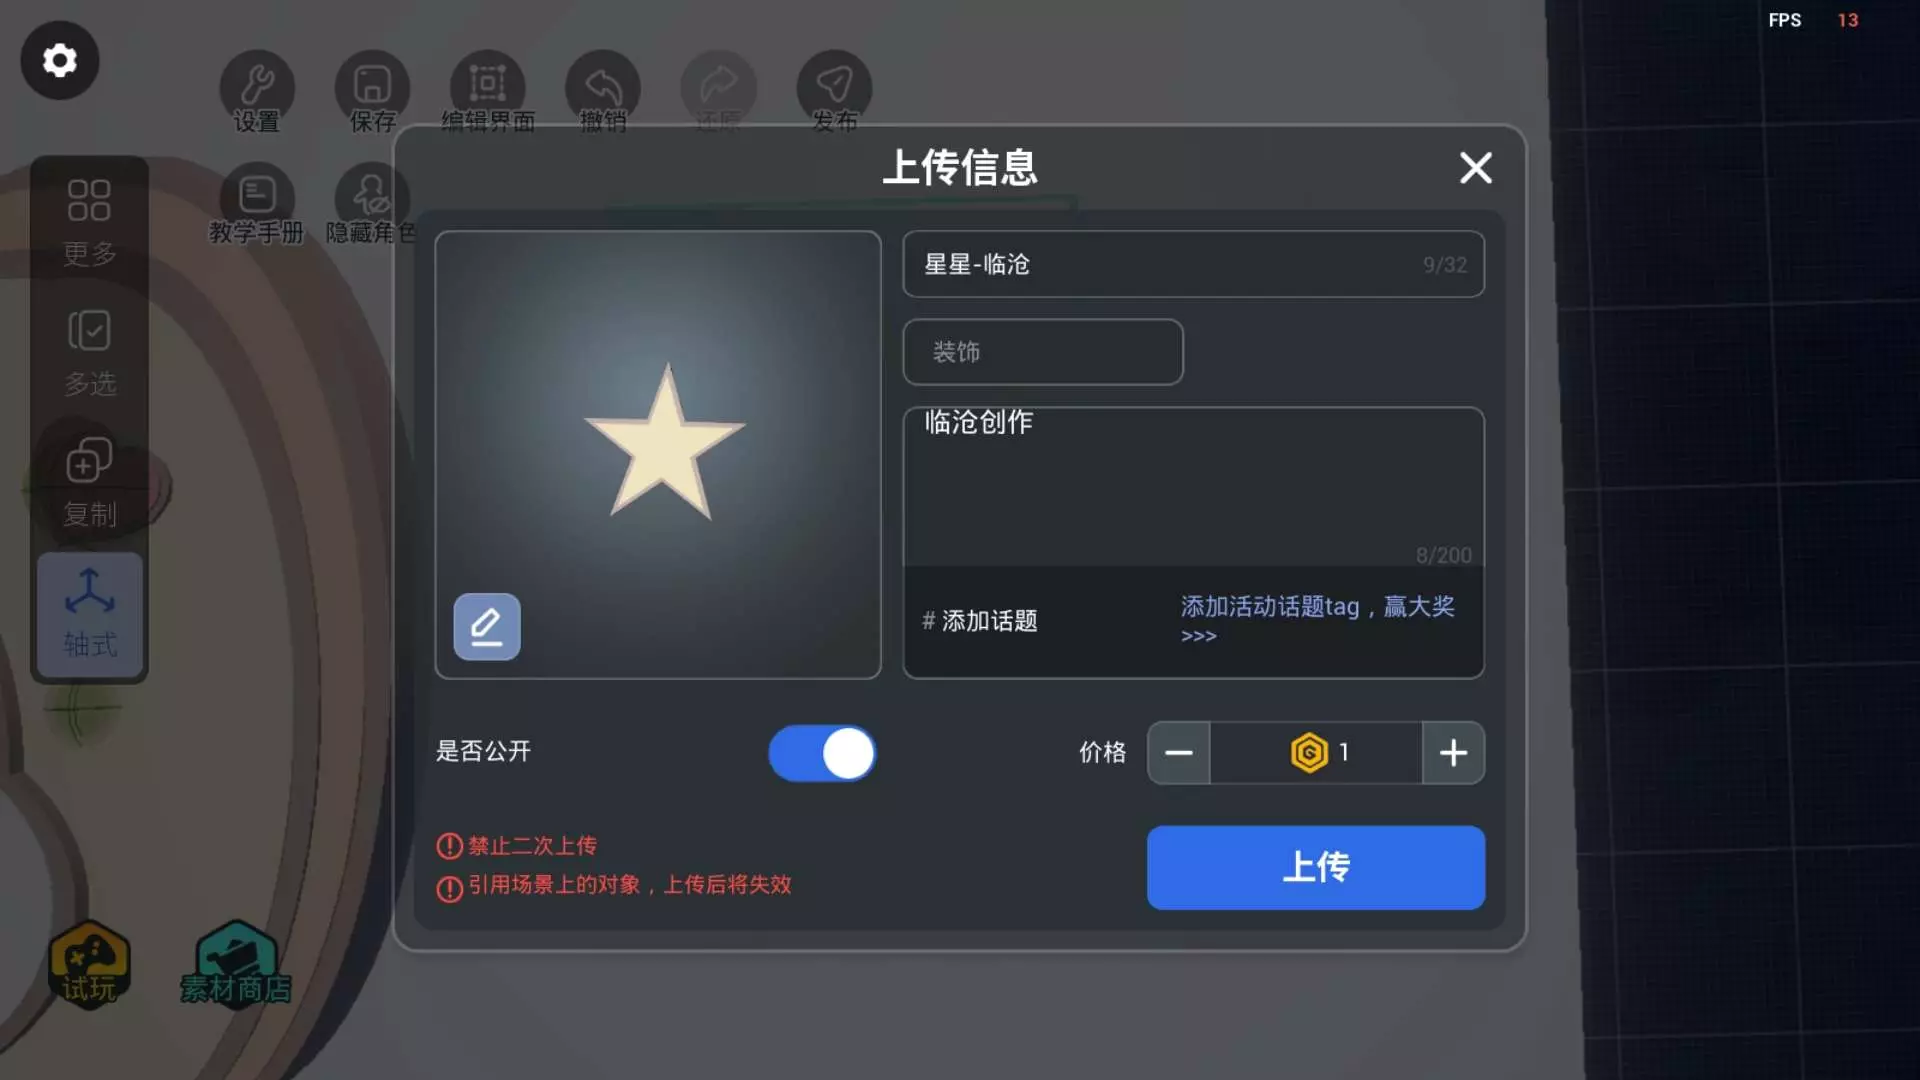The height and width of the screenshot is (1080, 1920).
Task: Click the 添加话题 hashtag button
Action: 980,621
